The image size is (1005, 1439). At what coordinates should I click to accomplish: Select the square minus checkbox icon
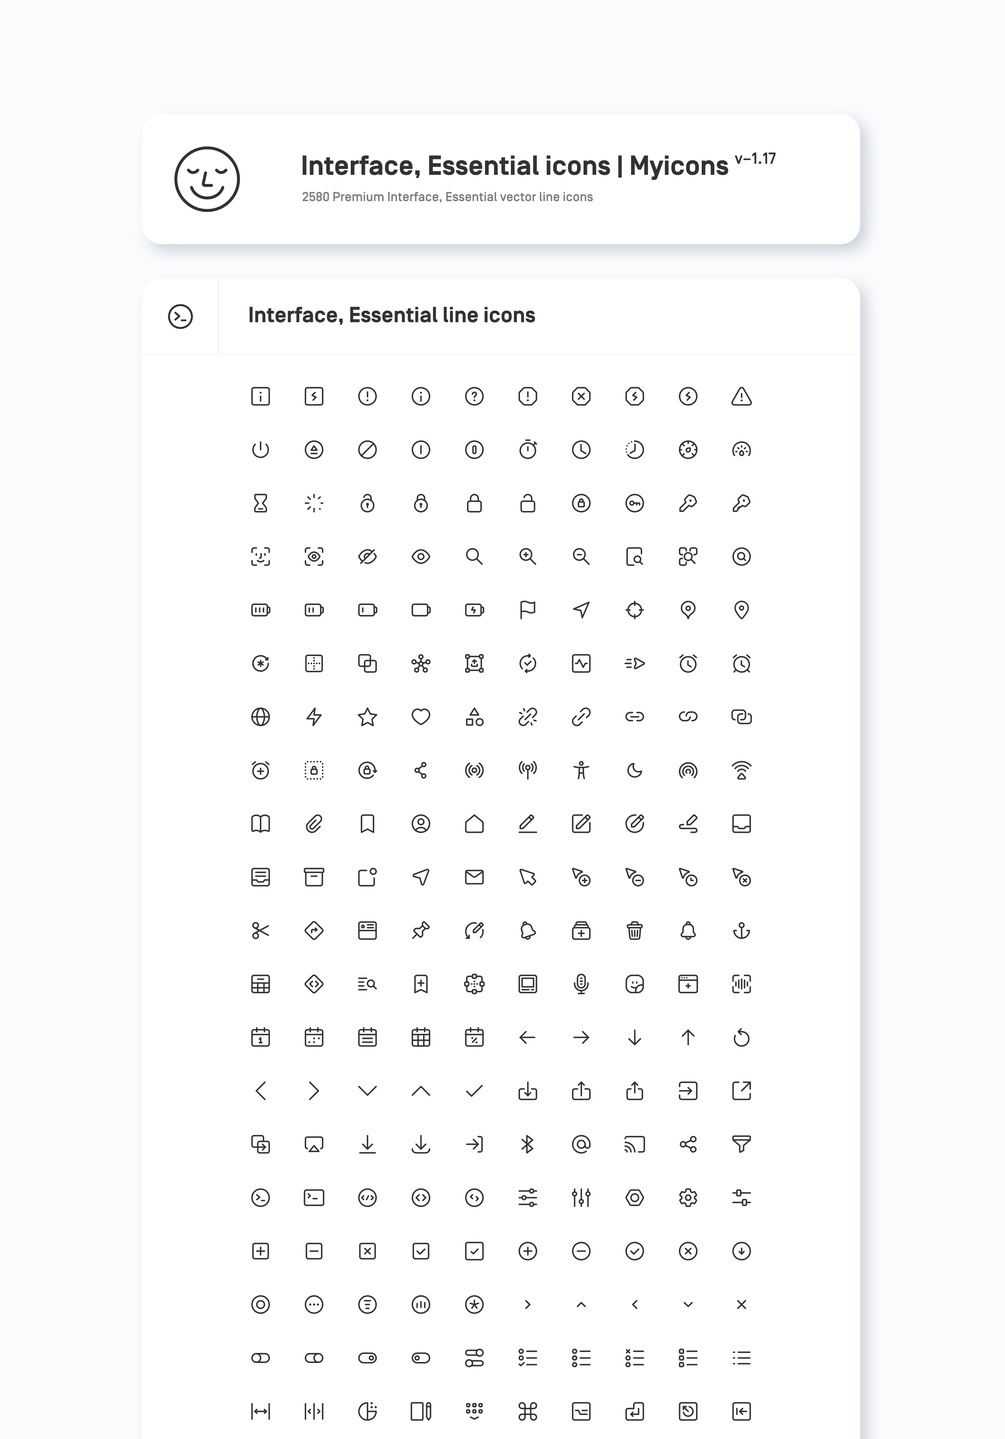(314, 1251)
